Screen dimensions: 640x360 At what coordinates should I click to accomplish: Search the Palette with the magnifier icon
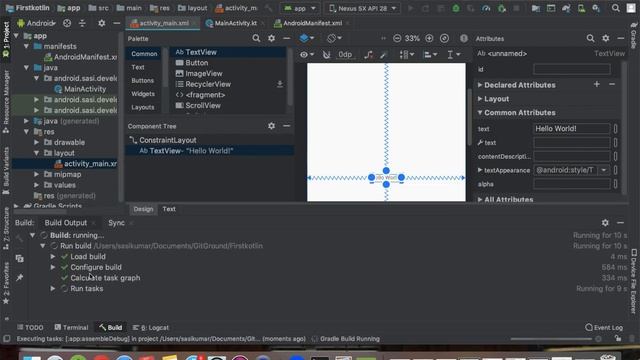click(x=256, y=38)
